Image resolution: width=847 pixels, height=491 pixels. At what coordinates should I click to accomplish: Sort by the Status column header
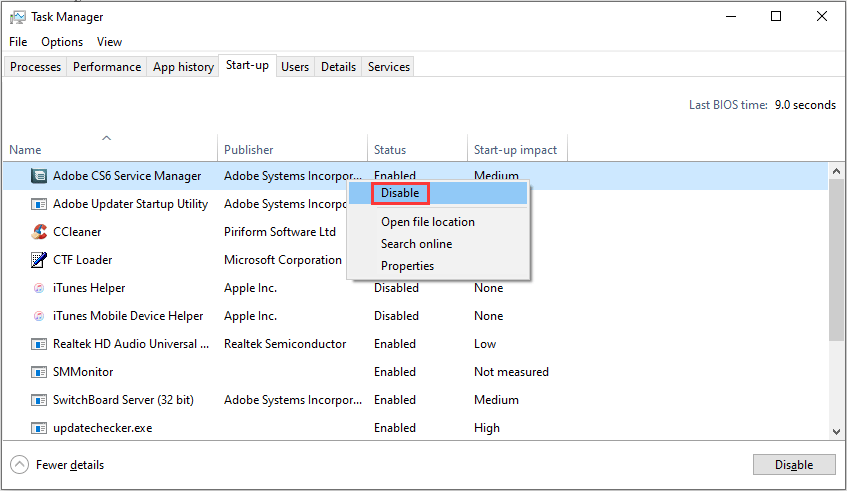[418, 148]
